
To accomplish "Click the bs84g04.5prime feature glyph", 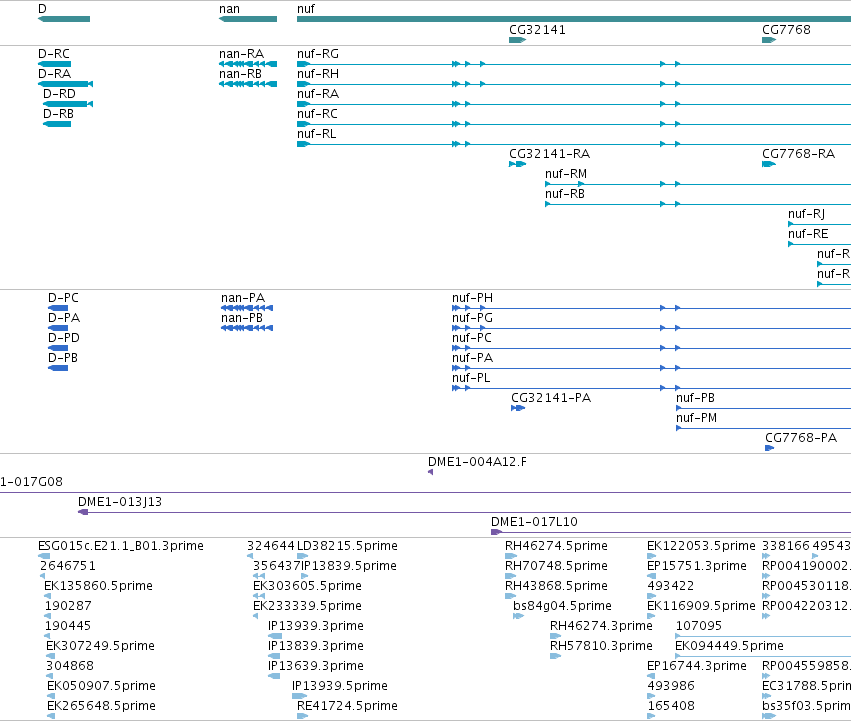I will point(518,616).
